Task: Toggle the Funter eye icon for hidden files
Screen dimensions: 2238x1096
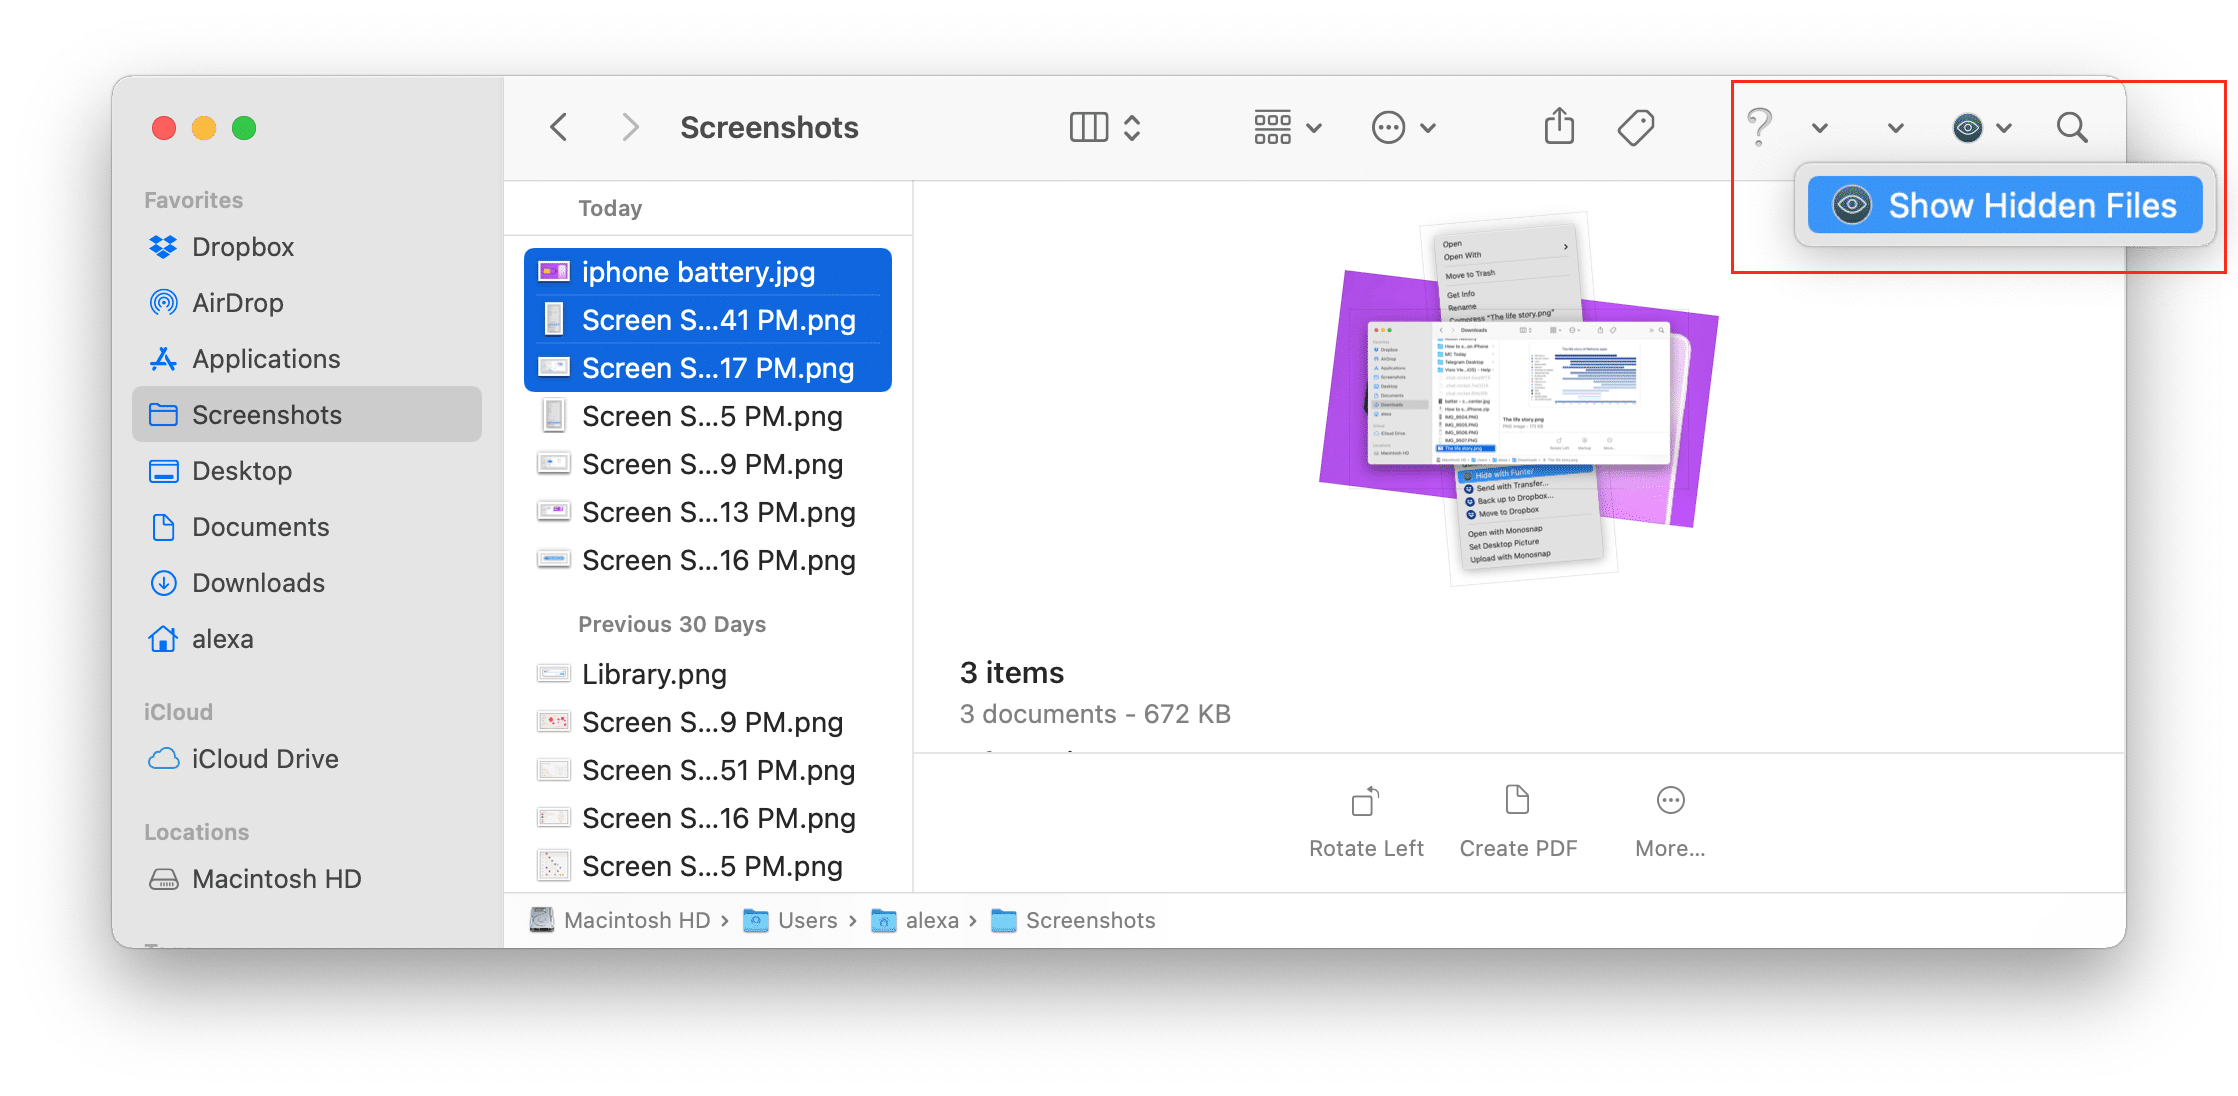Action: coord(1966,127)
